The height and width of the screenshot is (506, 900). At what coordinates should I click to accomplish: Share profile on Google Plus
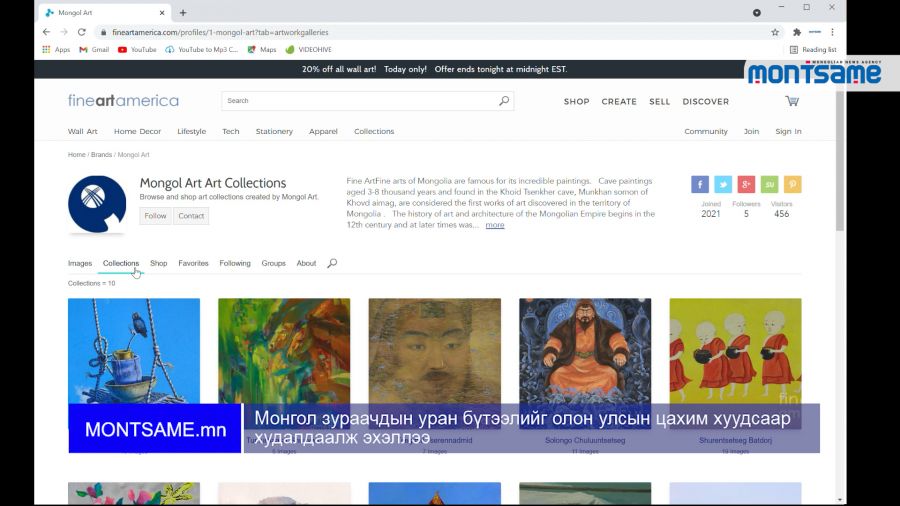pyautogui.click(x=746, y=184)
